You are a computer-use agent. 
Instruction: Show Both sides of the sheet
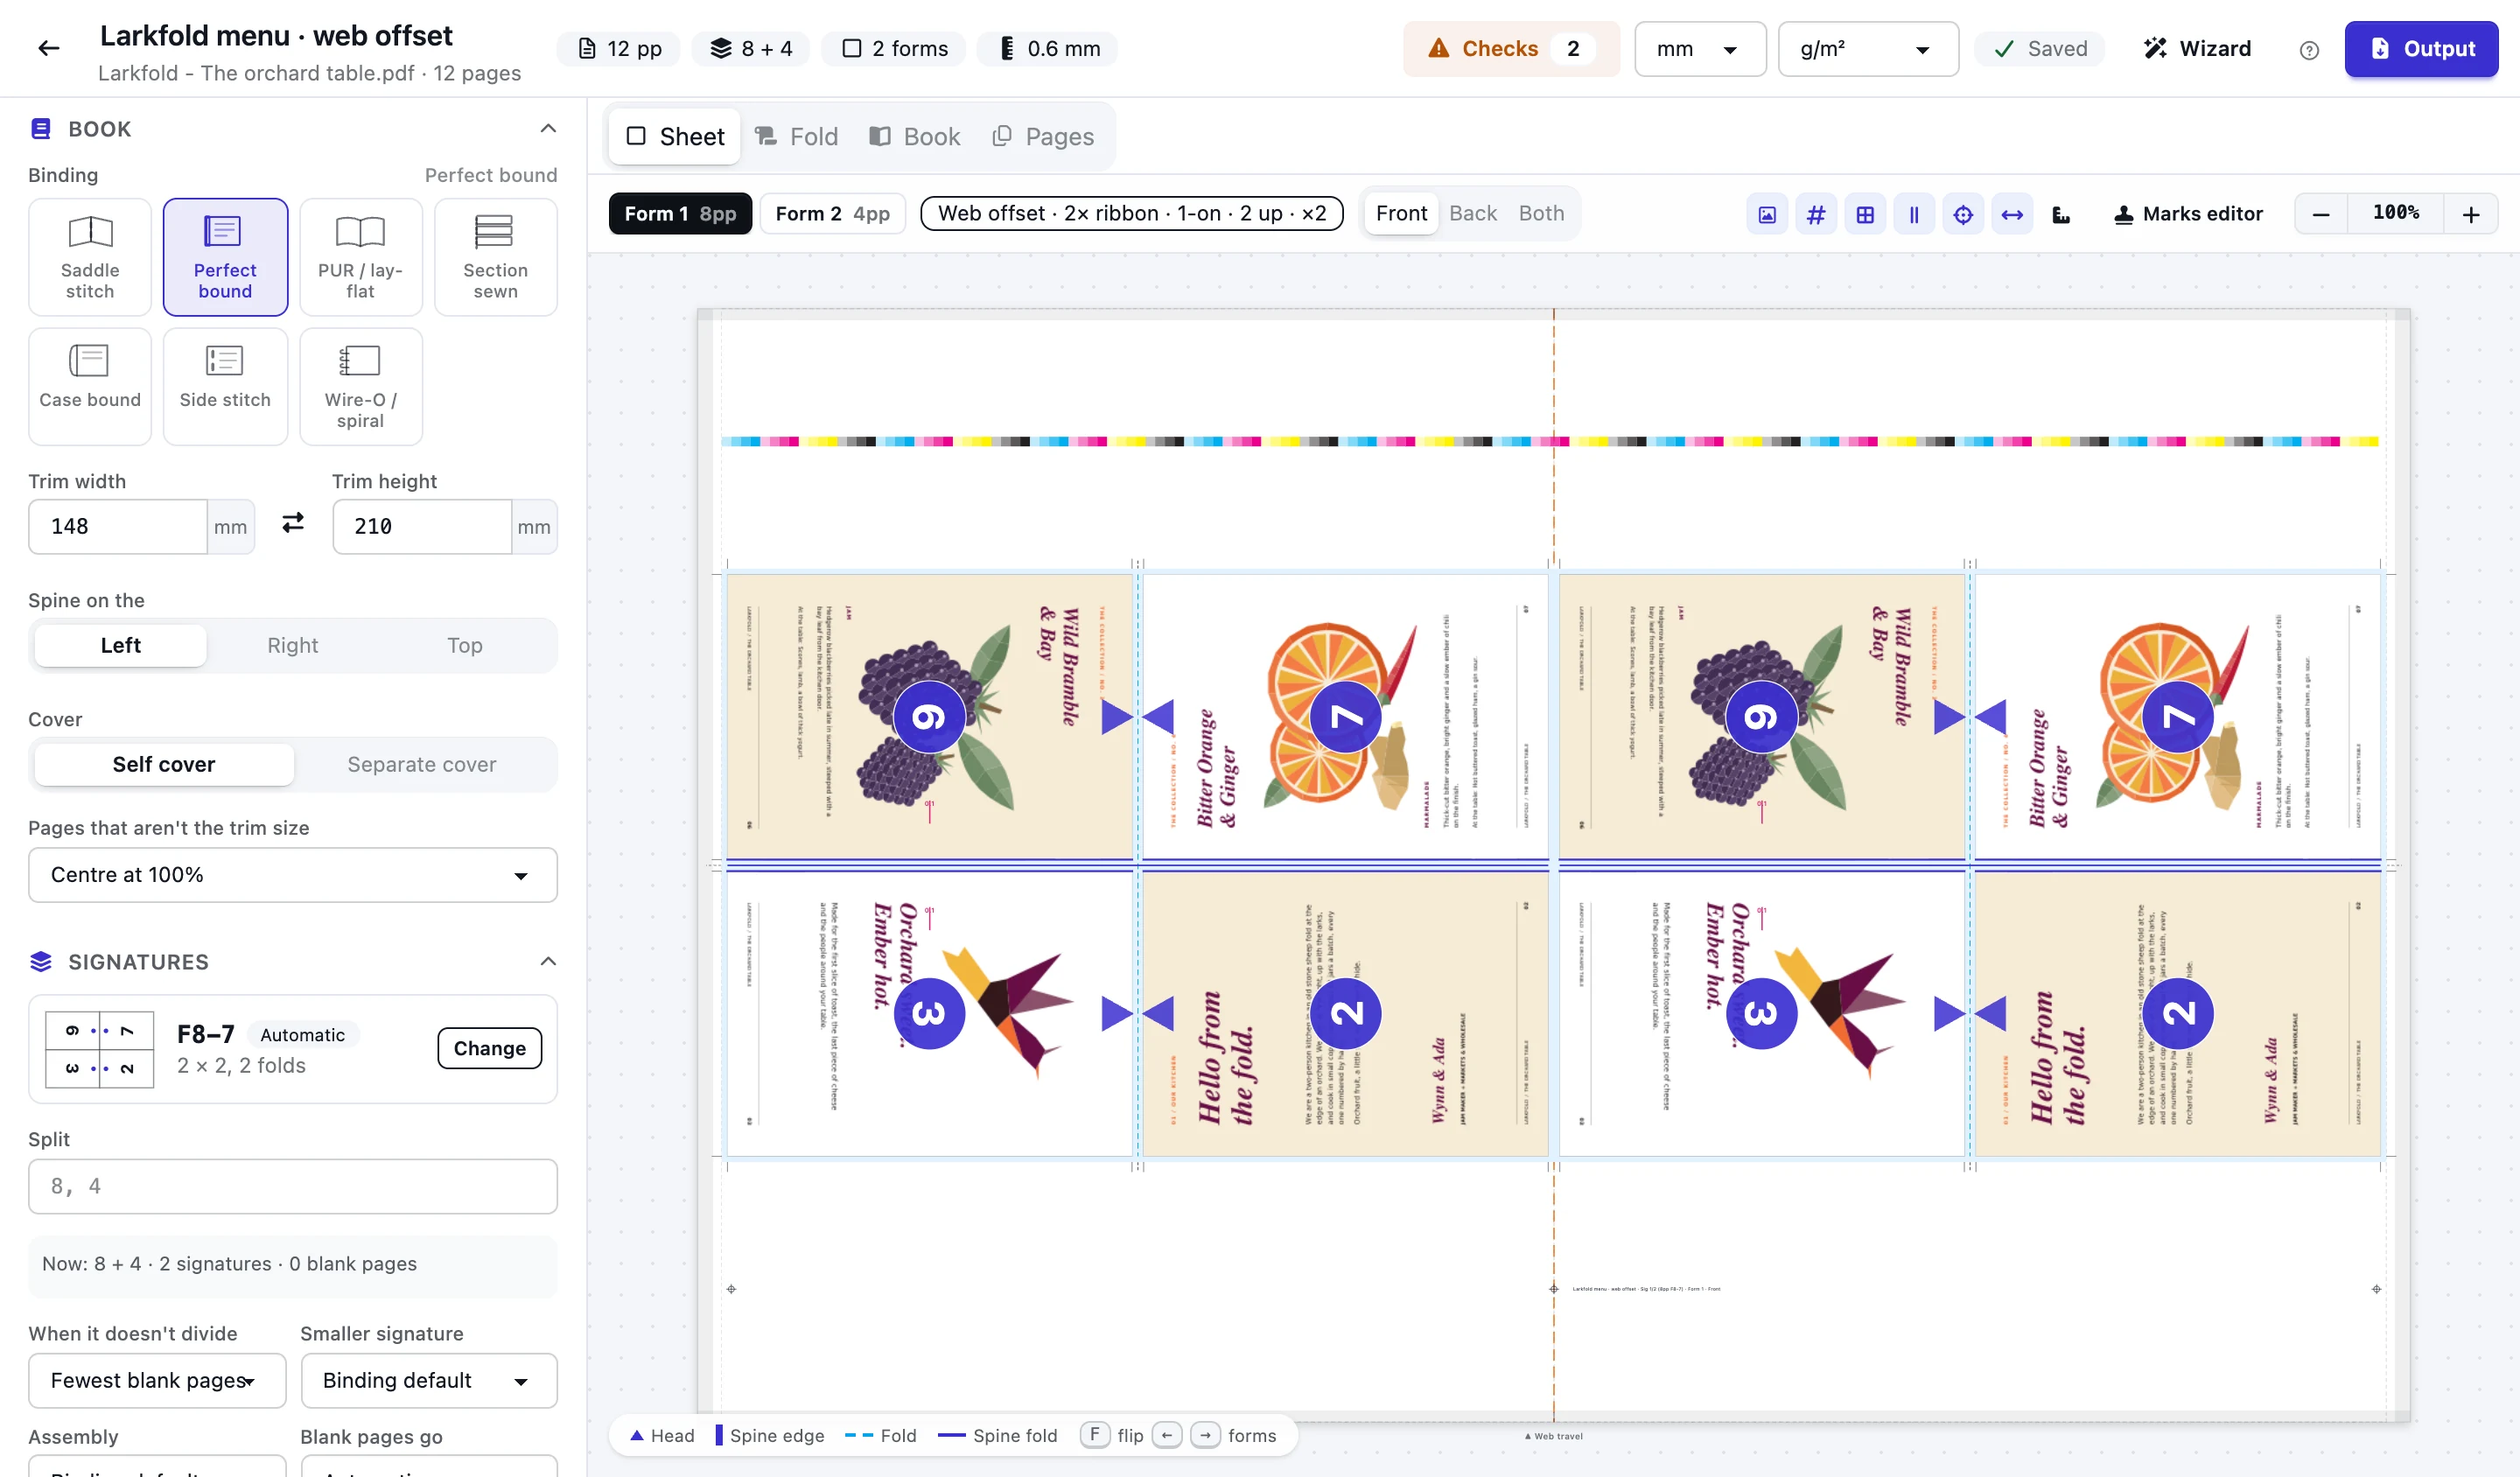click(1541, 213)
